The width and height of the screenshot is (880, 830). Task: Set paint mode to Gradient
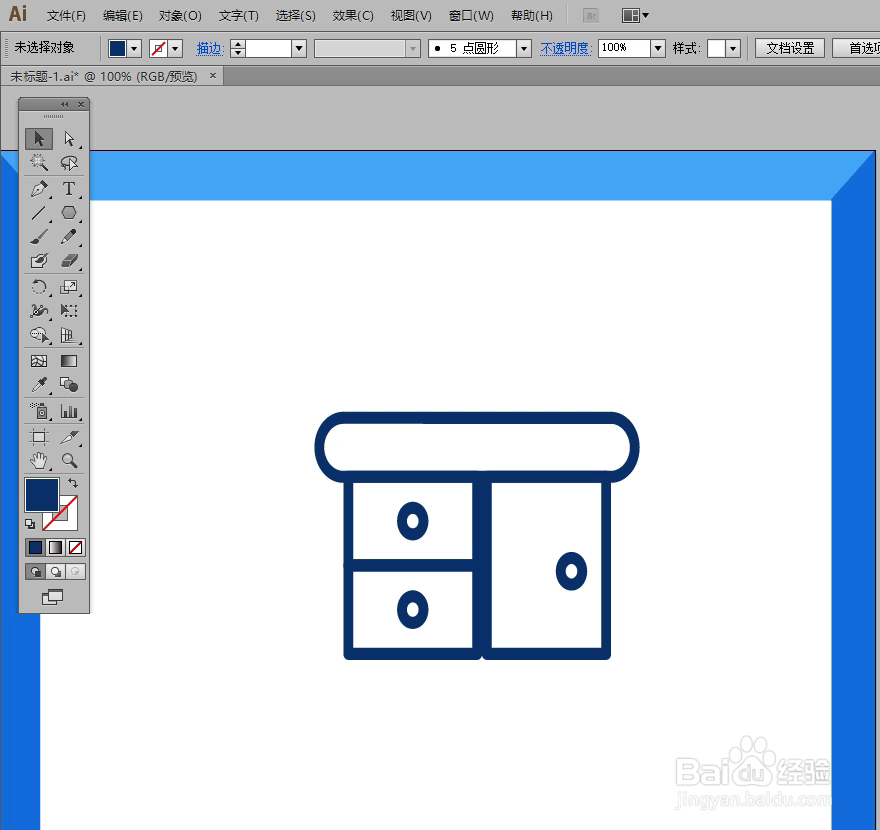point(55,547)
